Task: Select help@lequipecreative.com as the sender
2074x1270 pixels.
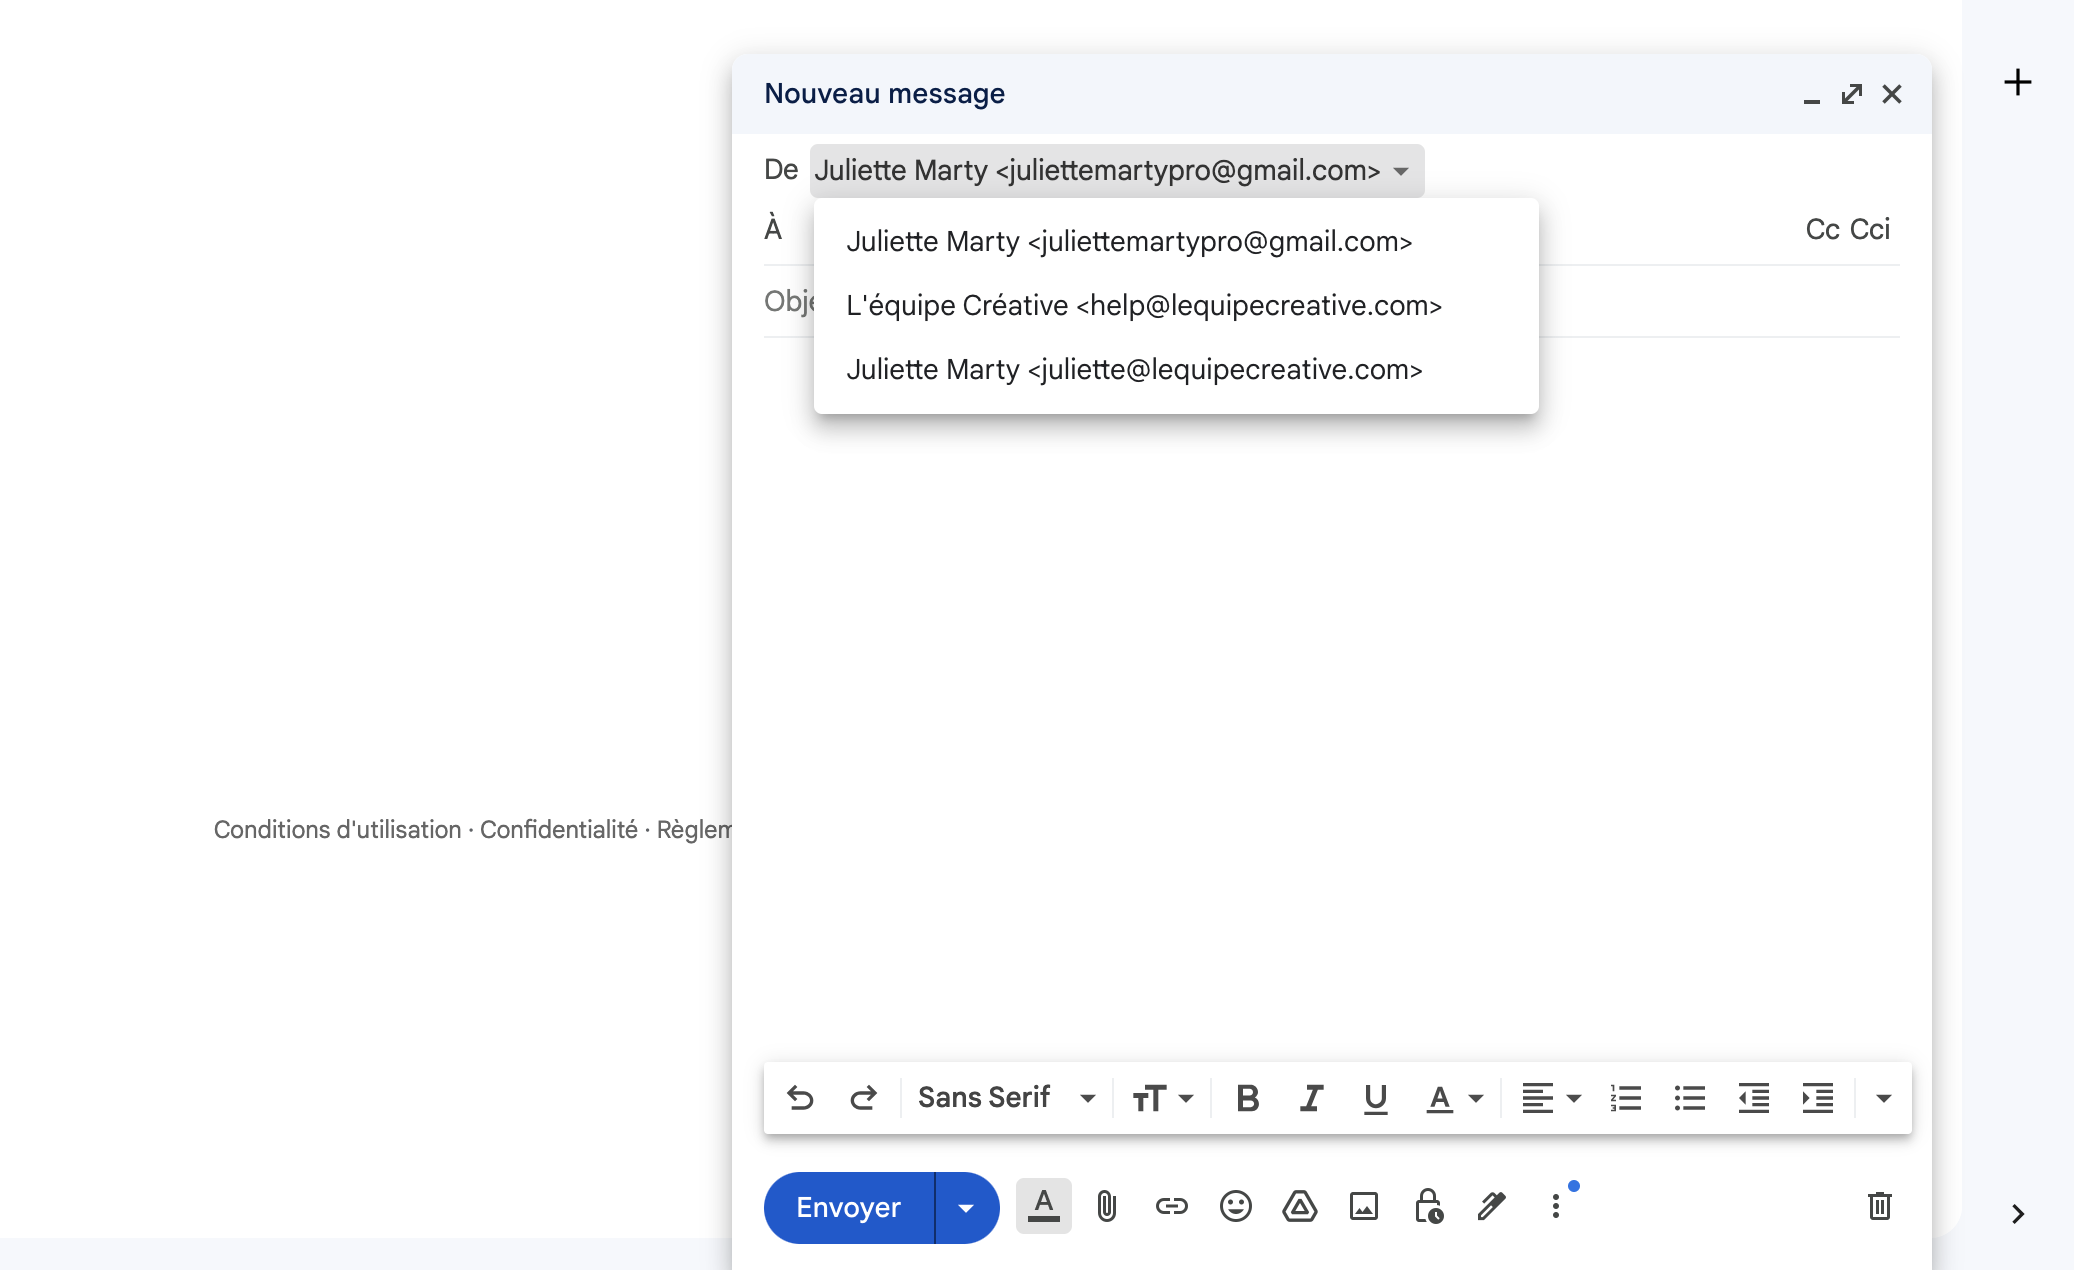Action: click(x=1143, y=305)
